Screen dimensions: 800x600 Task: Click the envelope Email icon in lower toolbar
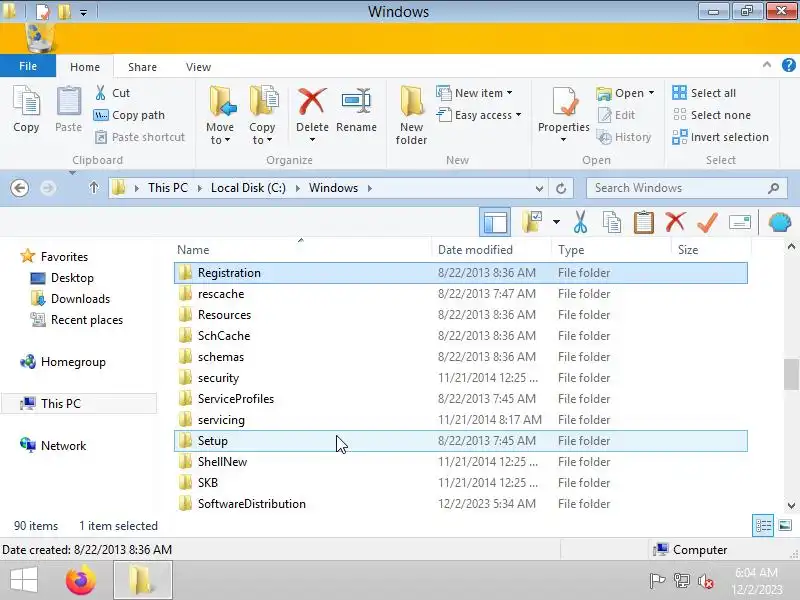[x=739, y=222]
